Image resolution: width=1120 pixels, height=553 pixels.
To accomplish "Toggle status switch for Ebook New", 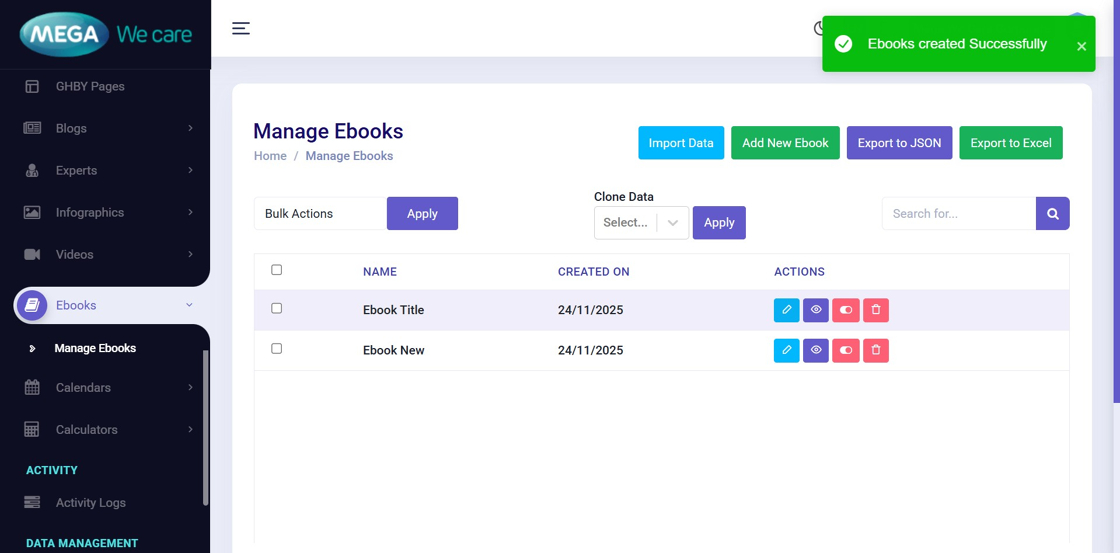I will [x=846, y=350].
